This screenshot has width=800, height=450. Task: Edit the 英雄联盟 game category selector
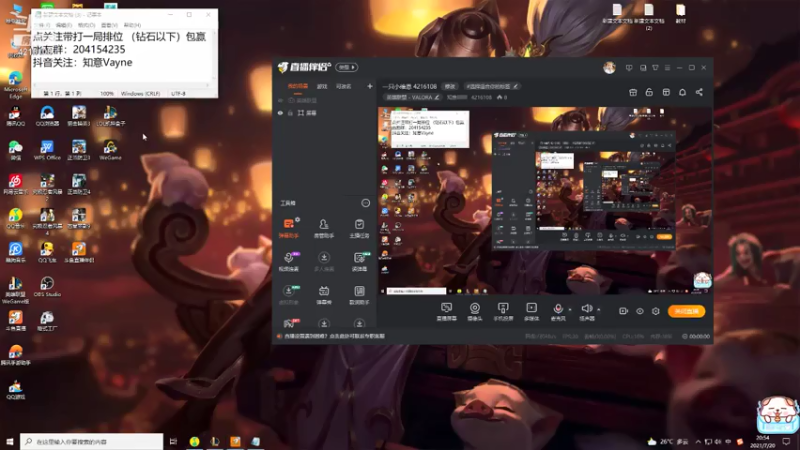tap(413, 97)
